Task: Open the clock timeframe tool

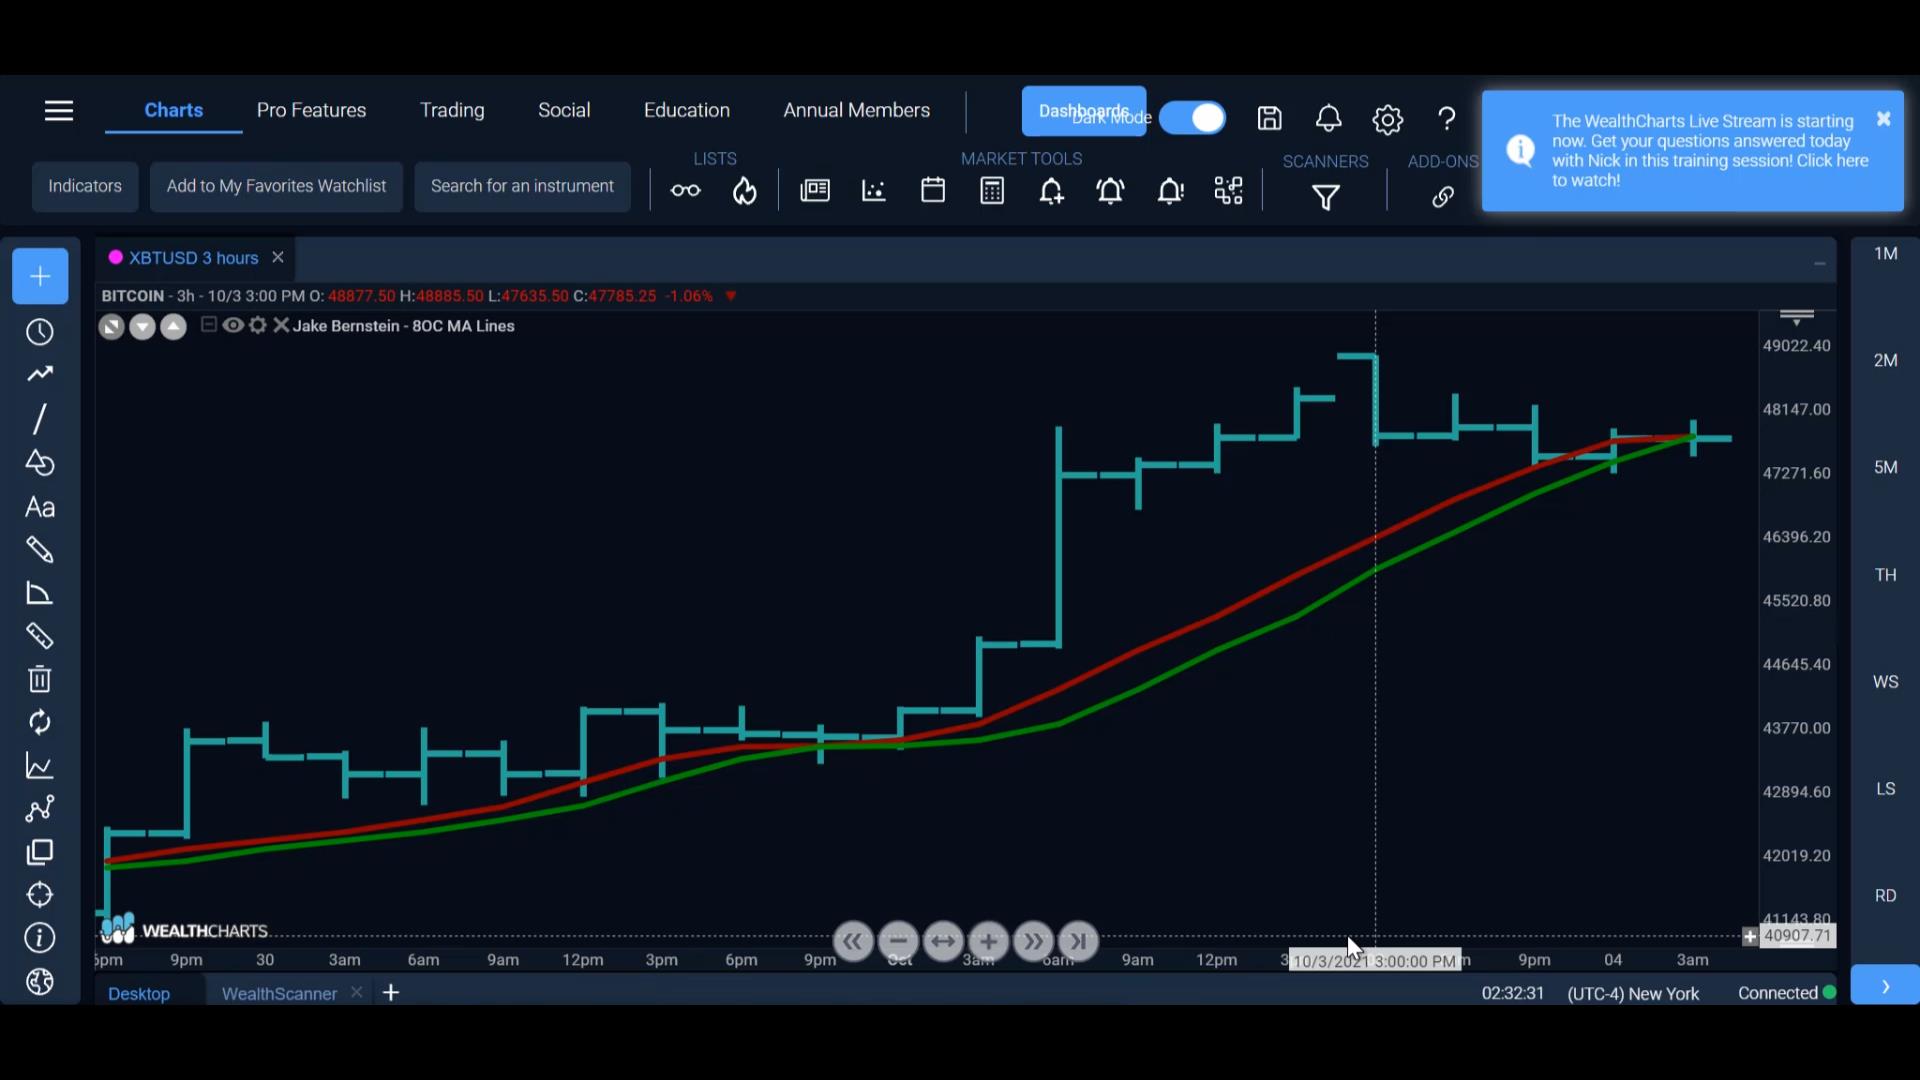Action: [x=40, y=332]
